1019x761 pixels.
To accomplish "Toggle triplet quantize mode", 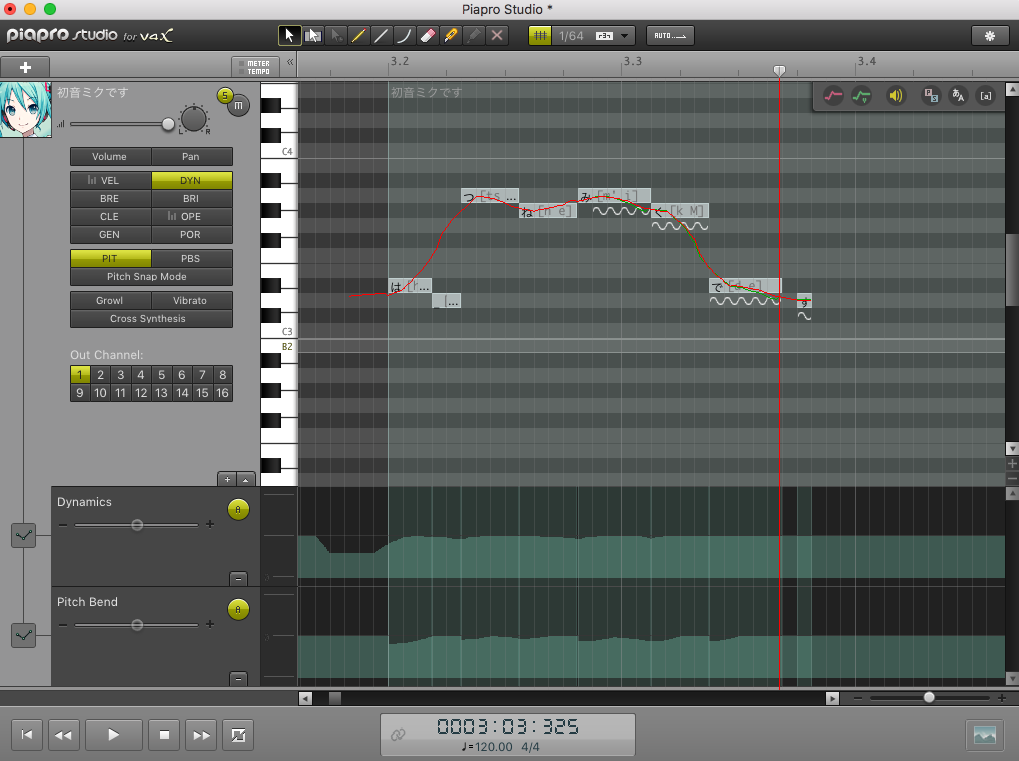I will [x=604, y=36].
